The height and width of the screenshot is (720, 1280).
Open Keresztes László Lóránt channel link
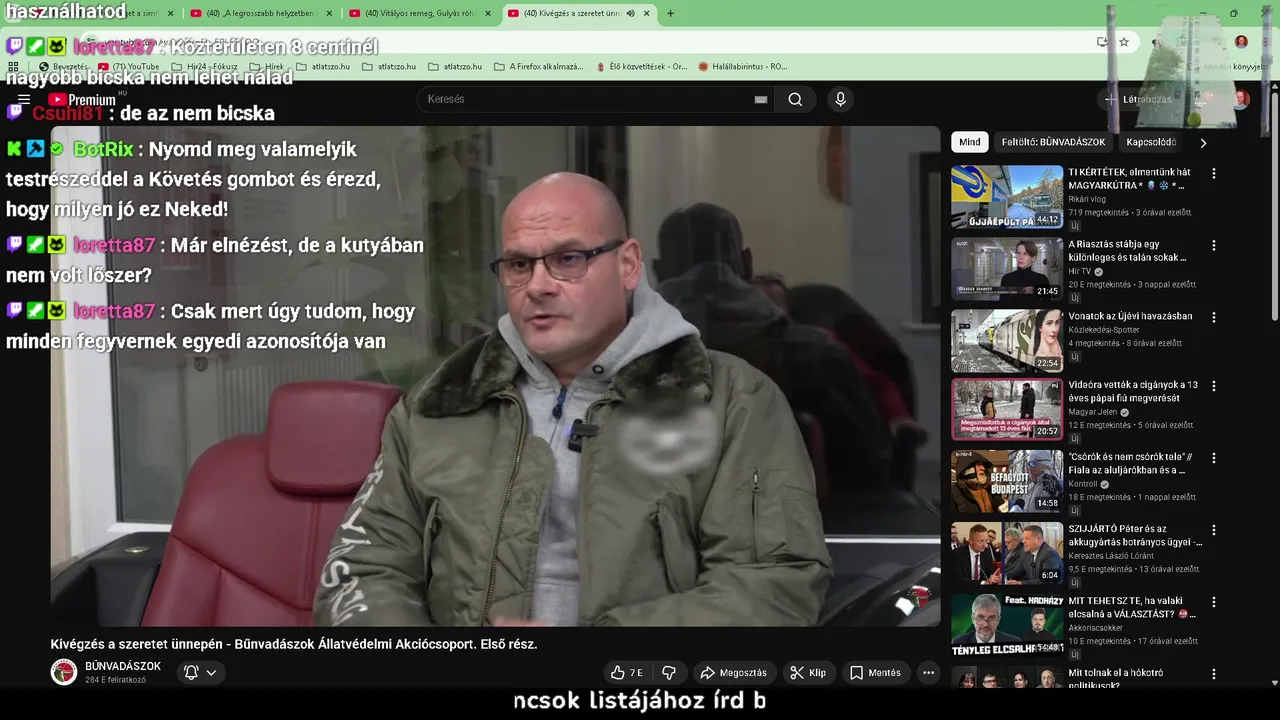tap(1111, 556)
